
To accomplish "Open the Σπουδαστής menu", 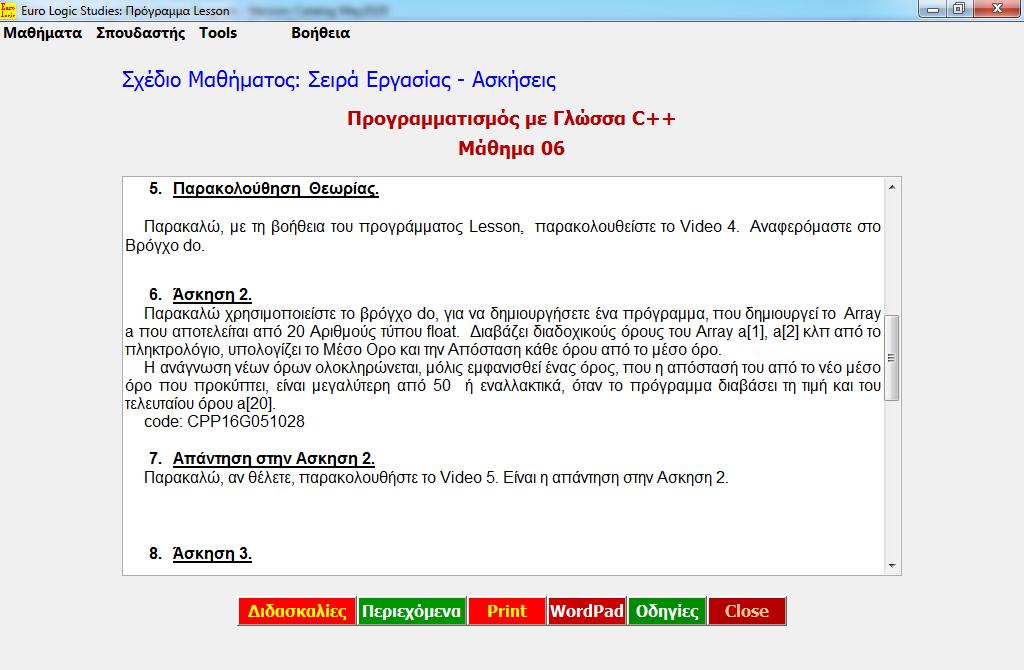I will click(x=140, y=33).
